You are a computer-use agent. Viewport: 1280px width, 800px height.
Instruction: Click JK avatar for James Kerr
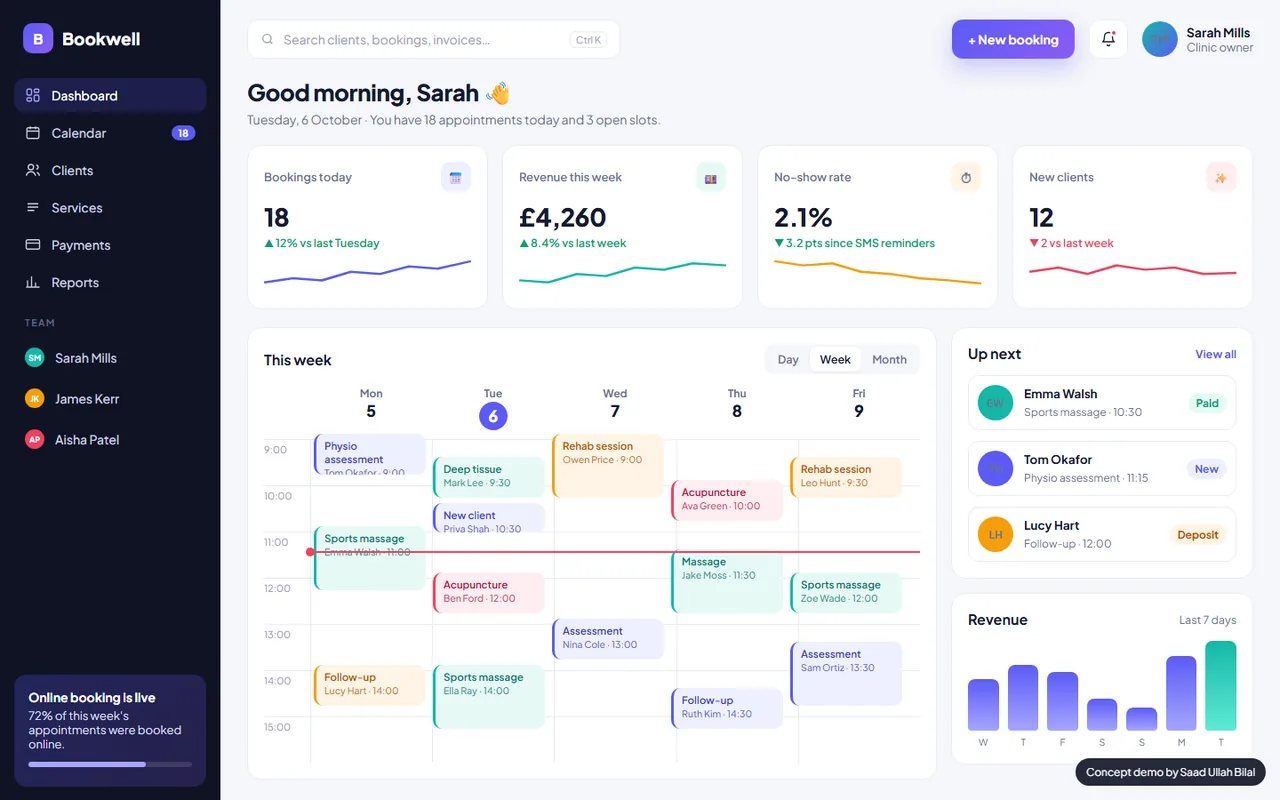34,399
